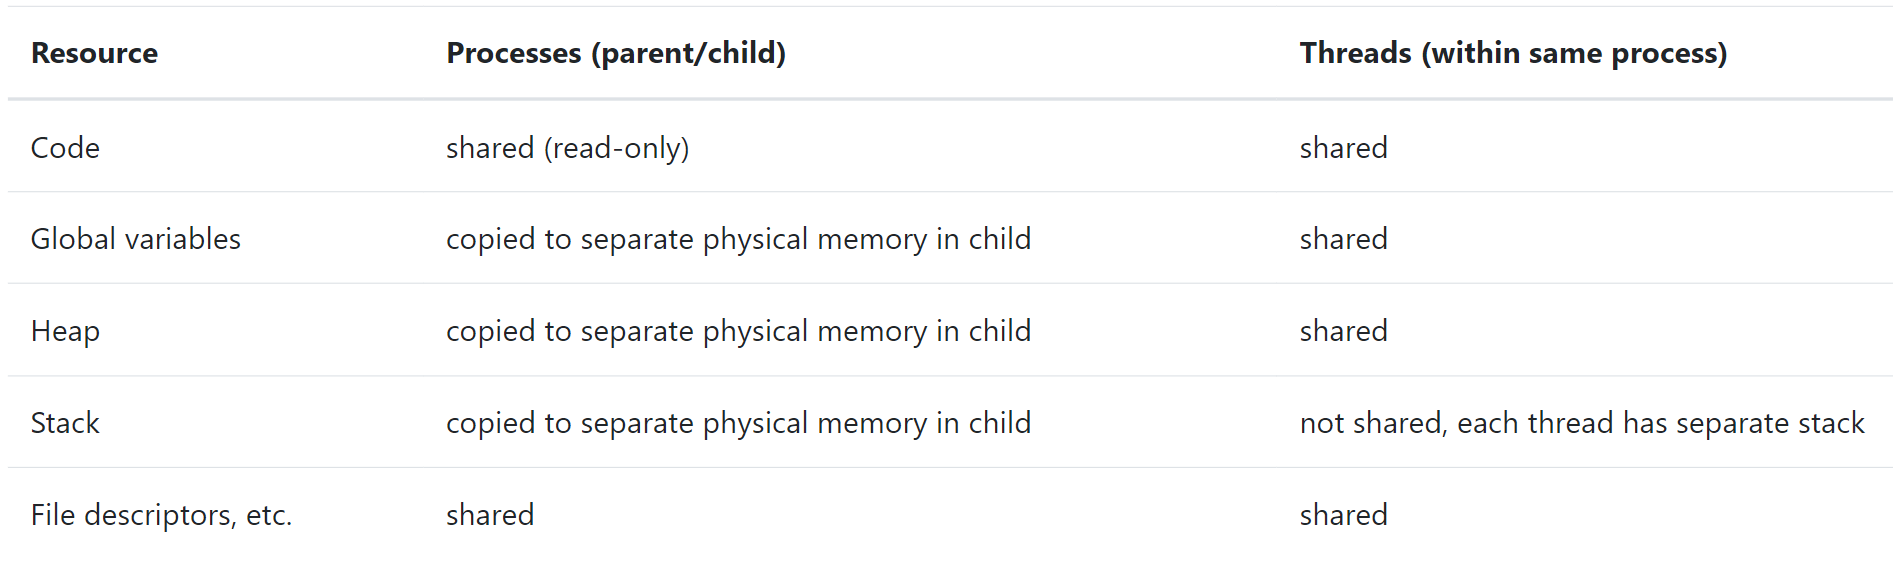
Task: Click the Threads cell in the File descriptors row
Action: point(1343,515)
